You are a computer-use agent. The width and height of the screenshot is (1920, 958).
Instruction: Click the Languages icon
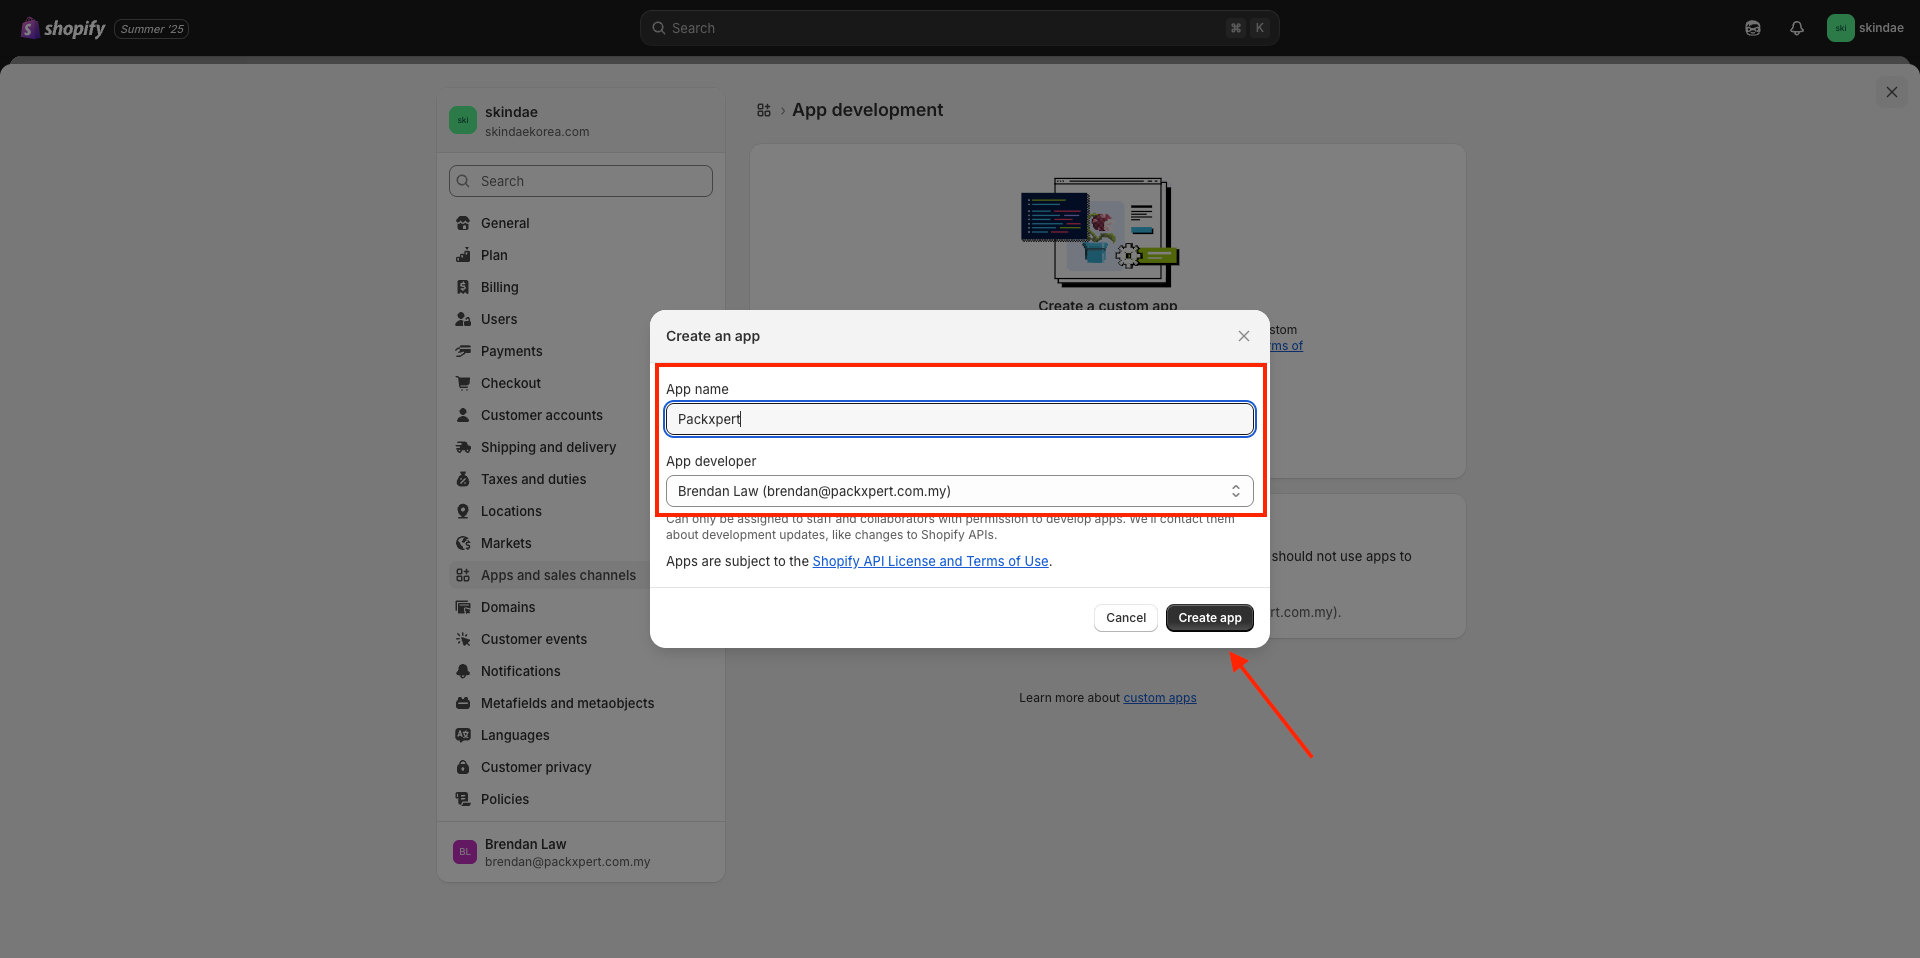pos(463,735)
